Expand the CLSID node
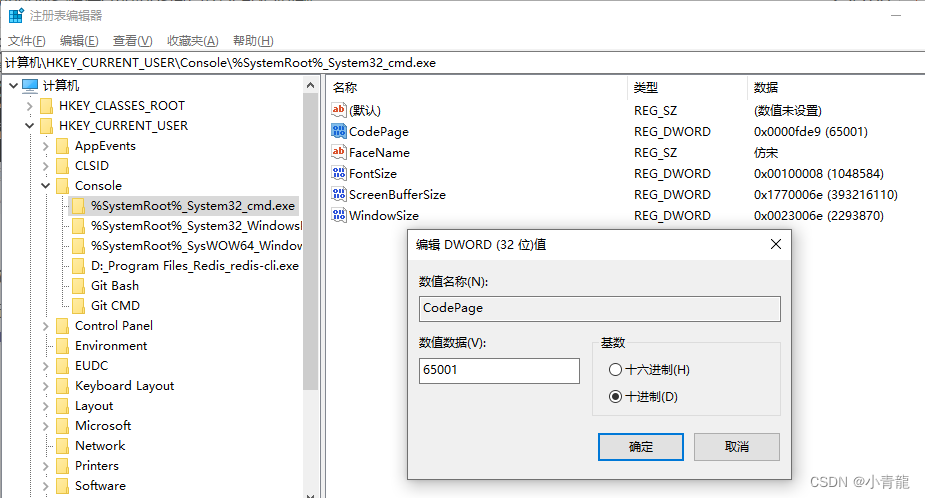This screenshot has height=498, width=925. (x=45, y=166)
